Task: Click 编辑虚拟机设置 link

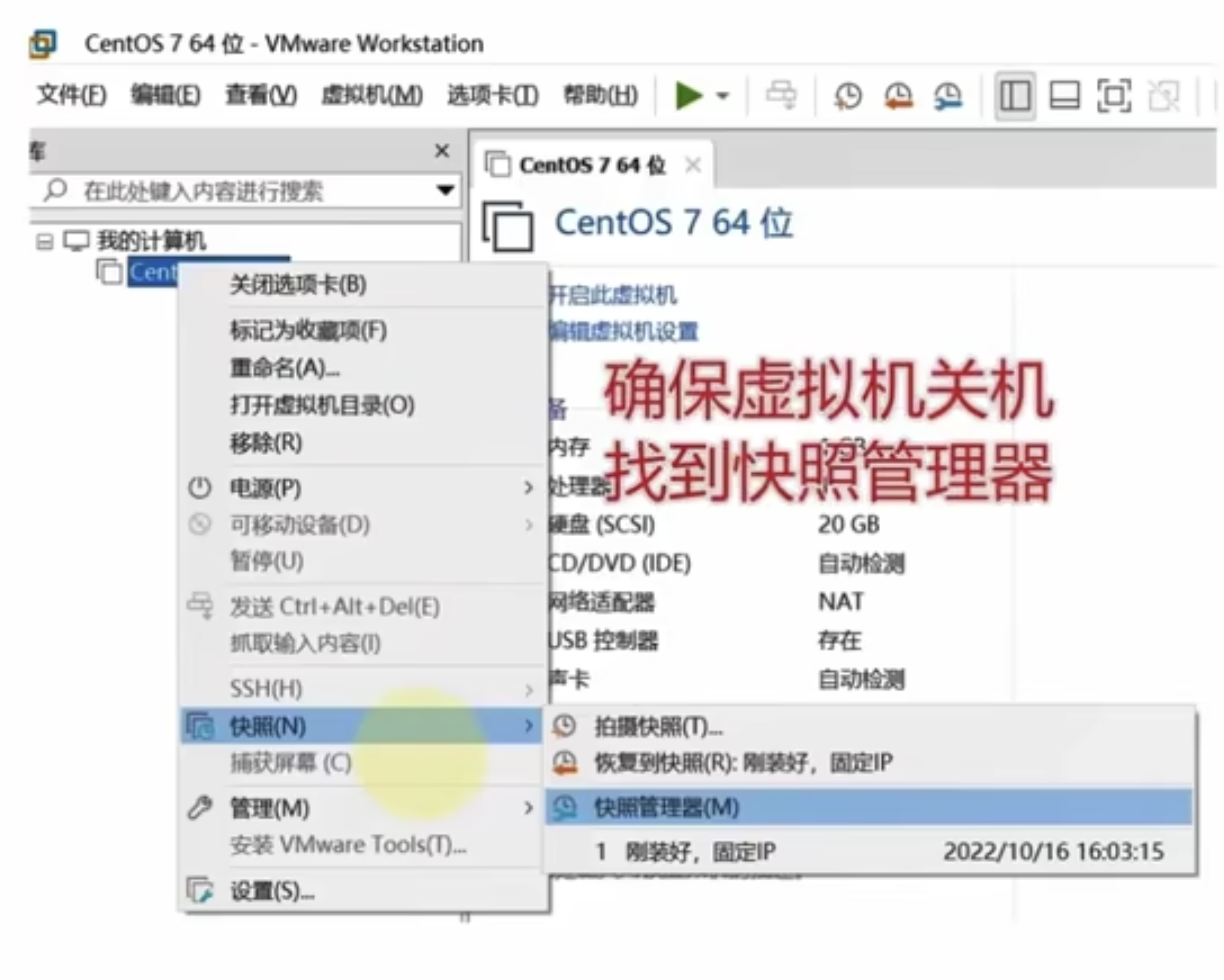Action: click(623, 331)
